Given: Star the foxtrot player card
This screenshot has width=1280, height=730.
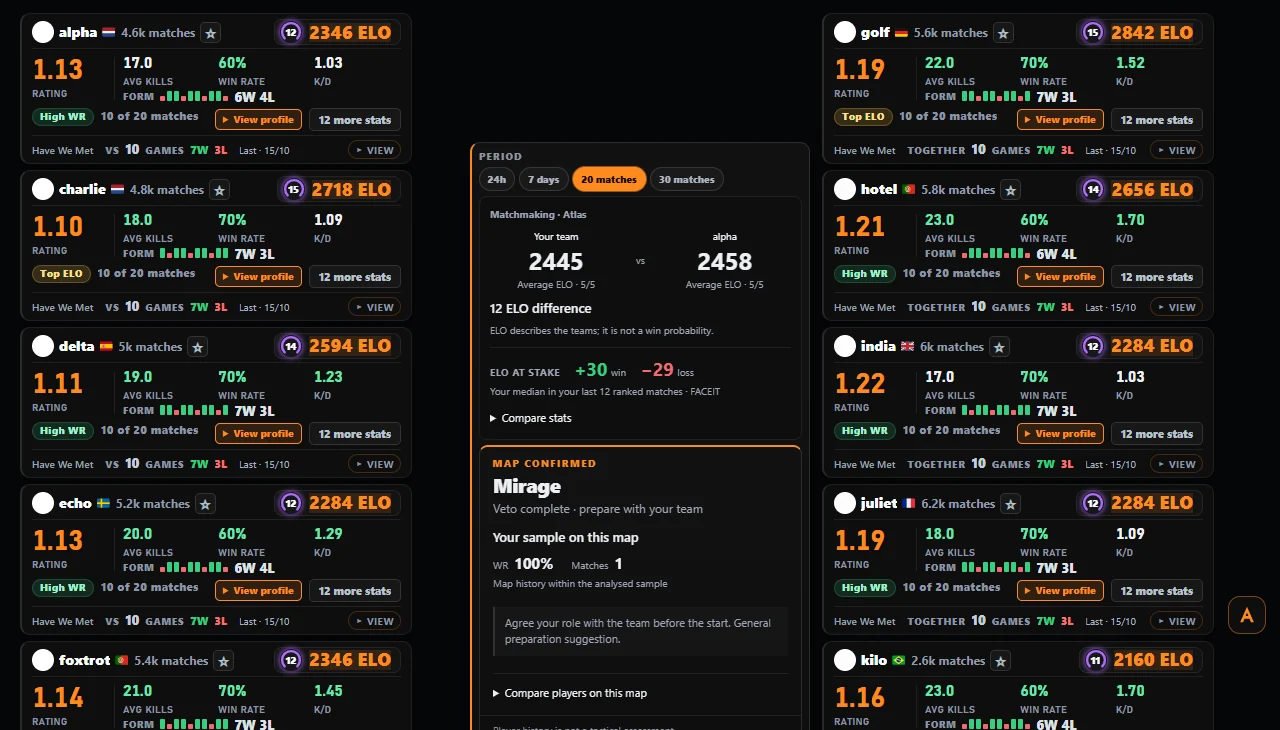Looking at the screenshot, I should (x=224, y=661).
